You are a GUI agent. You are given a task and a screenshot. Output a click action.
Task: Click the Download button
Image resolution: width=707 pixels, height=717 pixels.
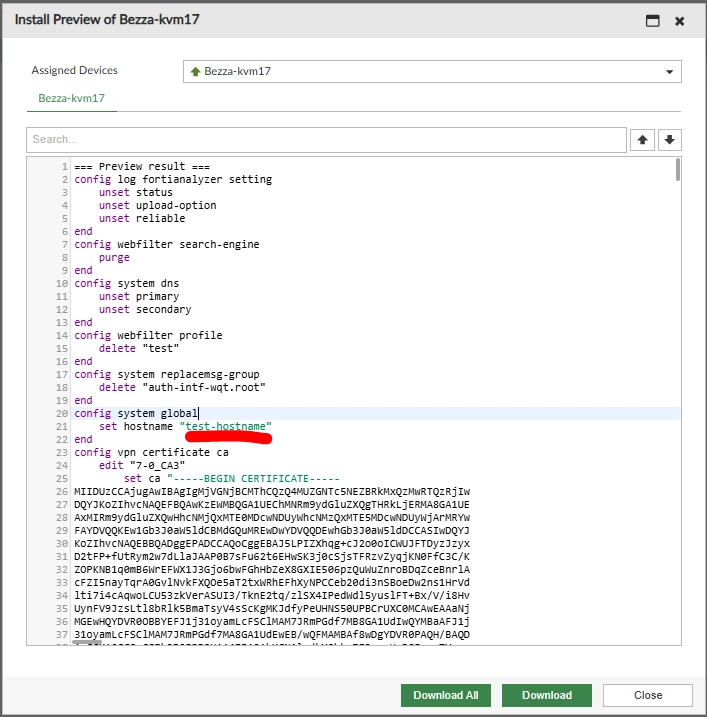[x=546, y=695]
